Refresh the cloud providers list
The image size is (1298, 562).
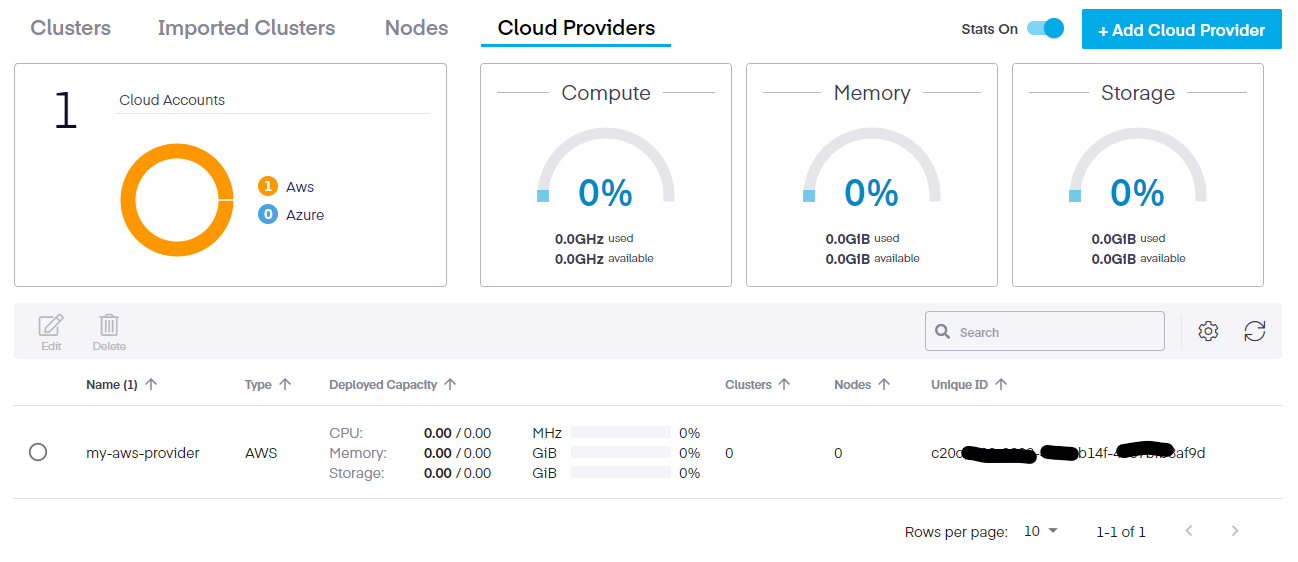click(1255, 331)
